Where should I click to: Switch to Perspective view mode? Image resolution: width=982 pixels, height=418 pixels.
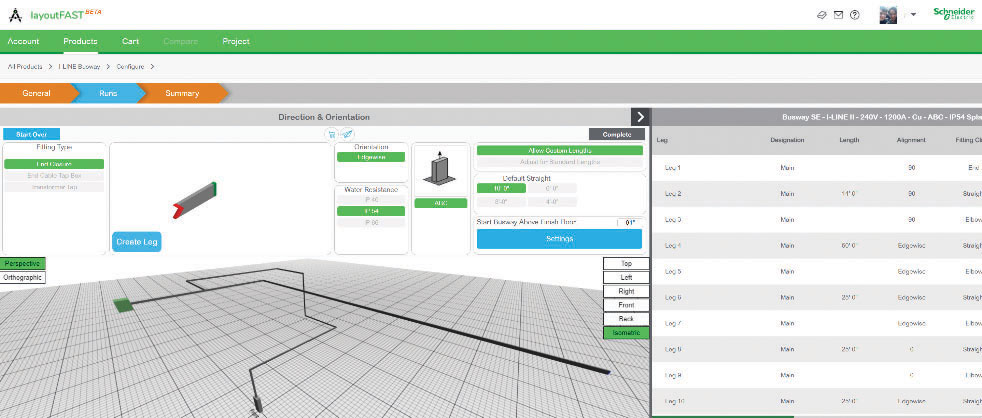pyautogui.click(x=23, y=264)
